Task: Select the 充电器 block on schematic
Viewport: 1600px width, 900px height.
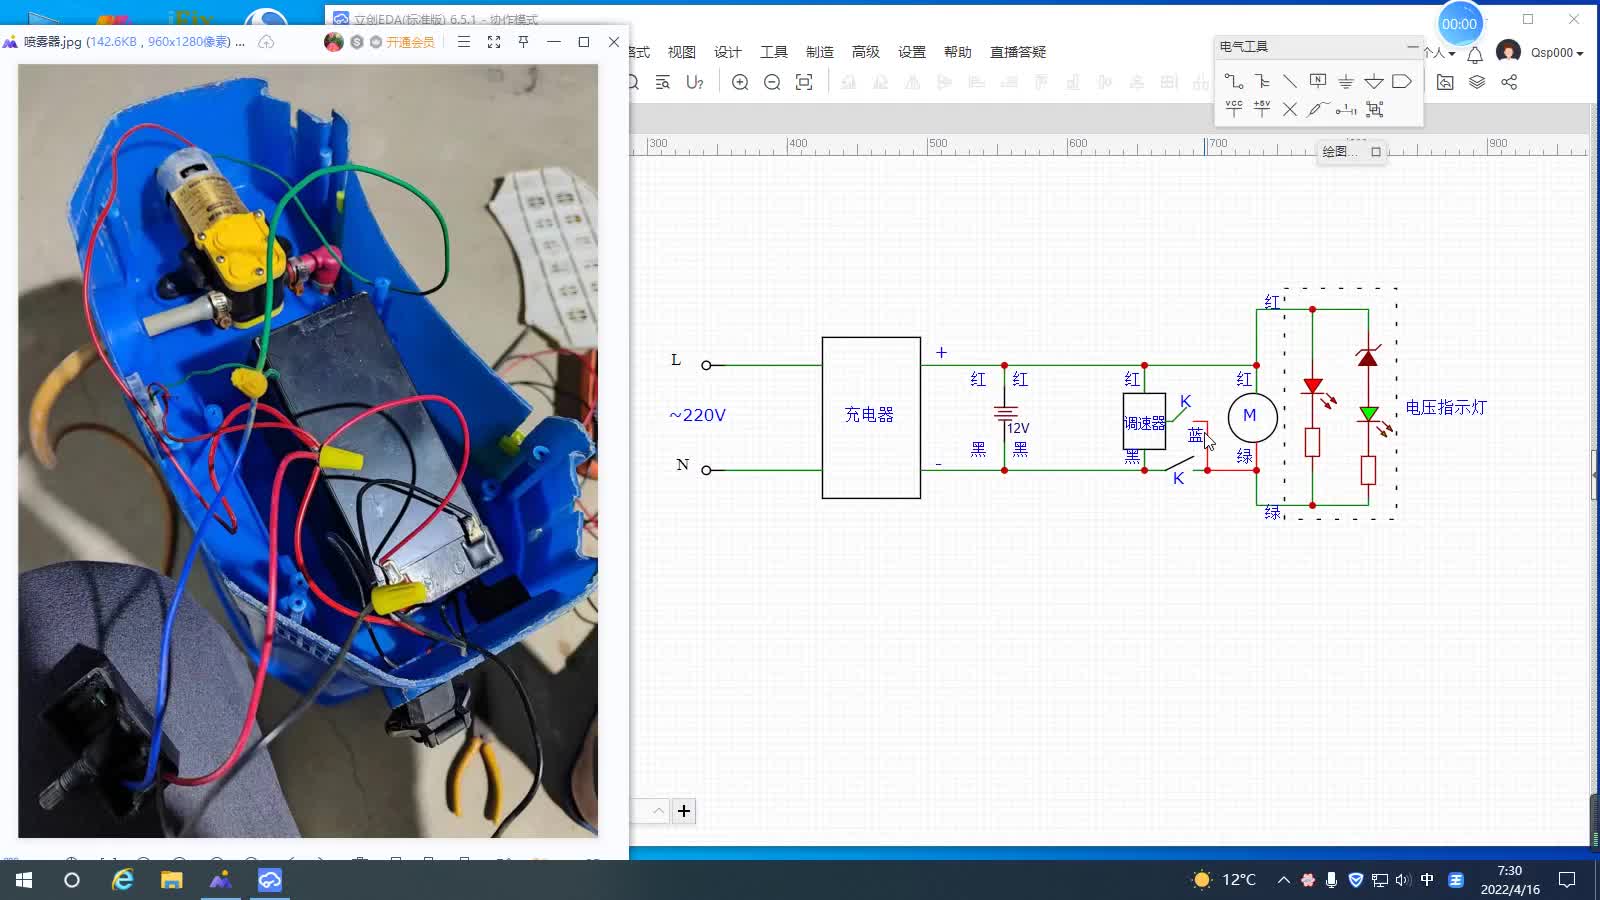Action: [871, 417]
